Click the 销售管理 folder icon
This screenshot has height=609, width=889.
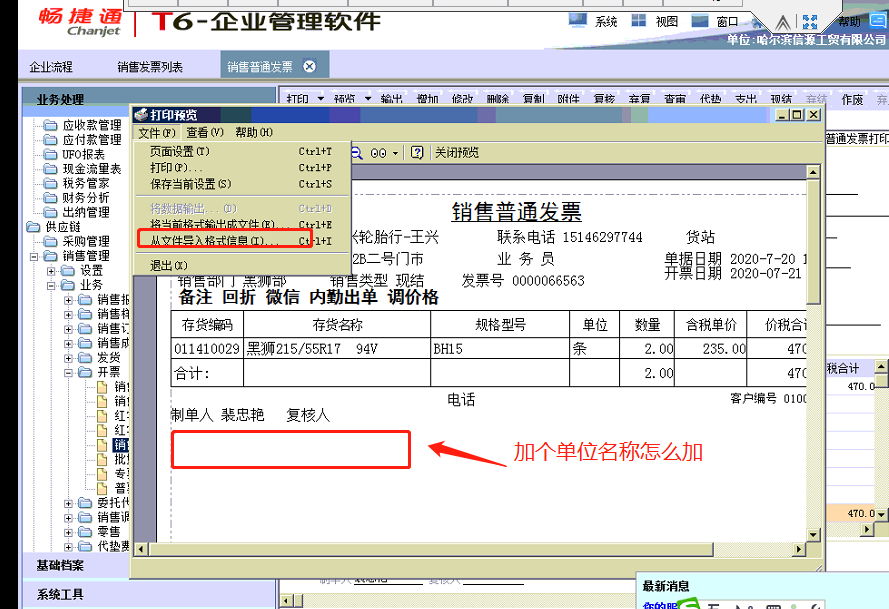click(50, 256)
